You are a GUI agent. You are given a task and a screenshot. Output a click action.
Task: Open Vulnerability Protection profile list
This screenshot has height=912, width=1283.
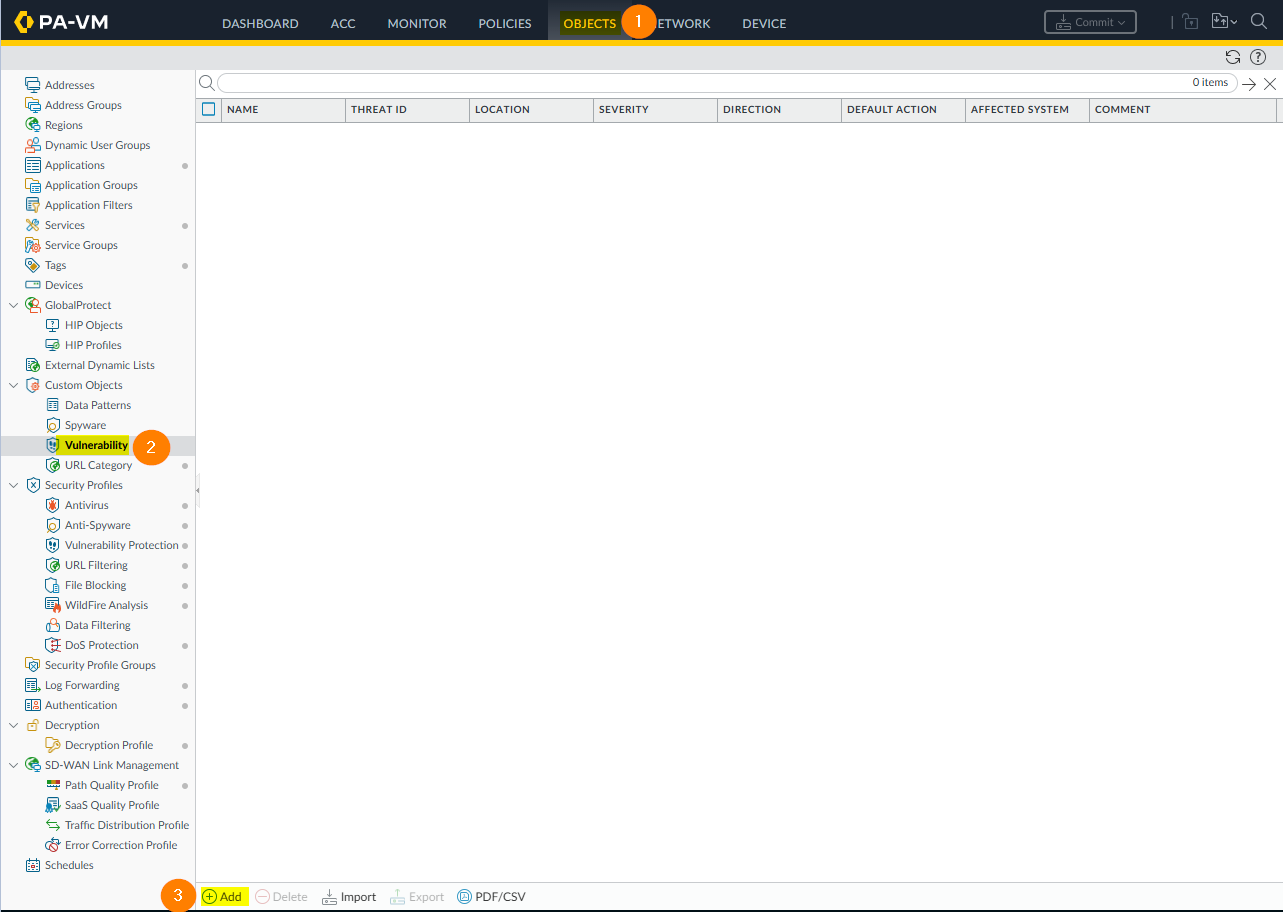(122, 545)
